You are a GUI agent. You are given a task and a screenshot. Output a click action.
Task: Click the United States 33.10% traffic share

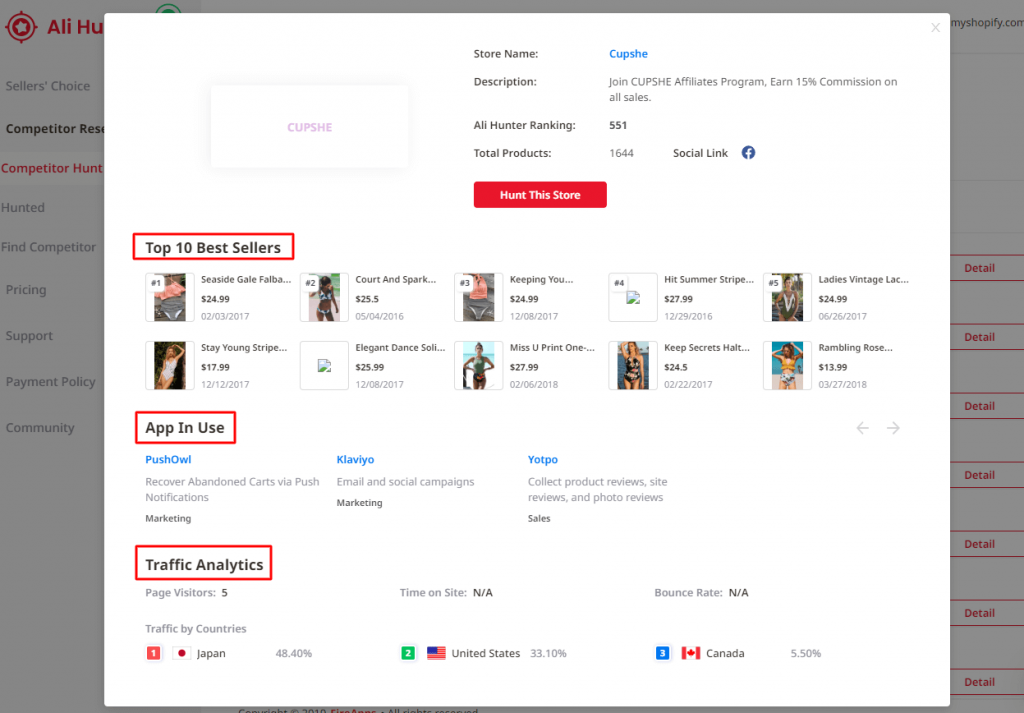[x=549, y=654]
